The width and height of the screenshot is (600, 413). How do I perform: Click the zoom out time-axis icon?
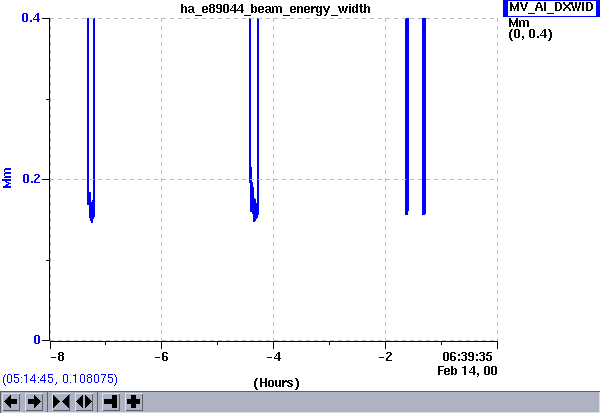tap(83, 402)
